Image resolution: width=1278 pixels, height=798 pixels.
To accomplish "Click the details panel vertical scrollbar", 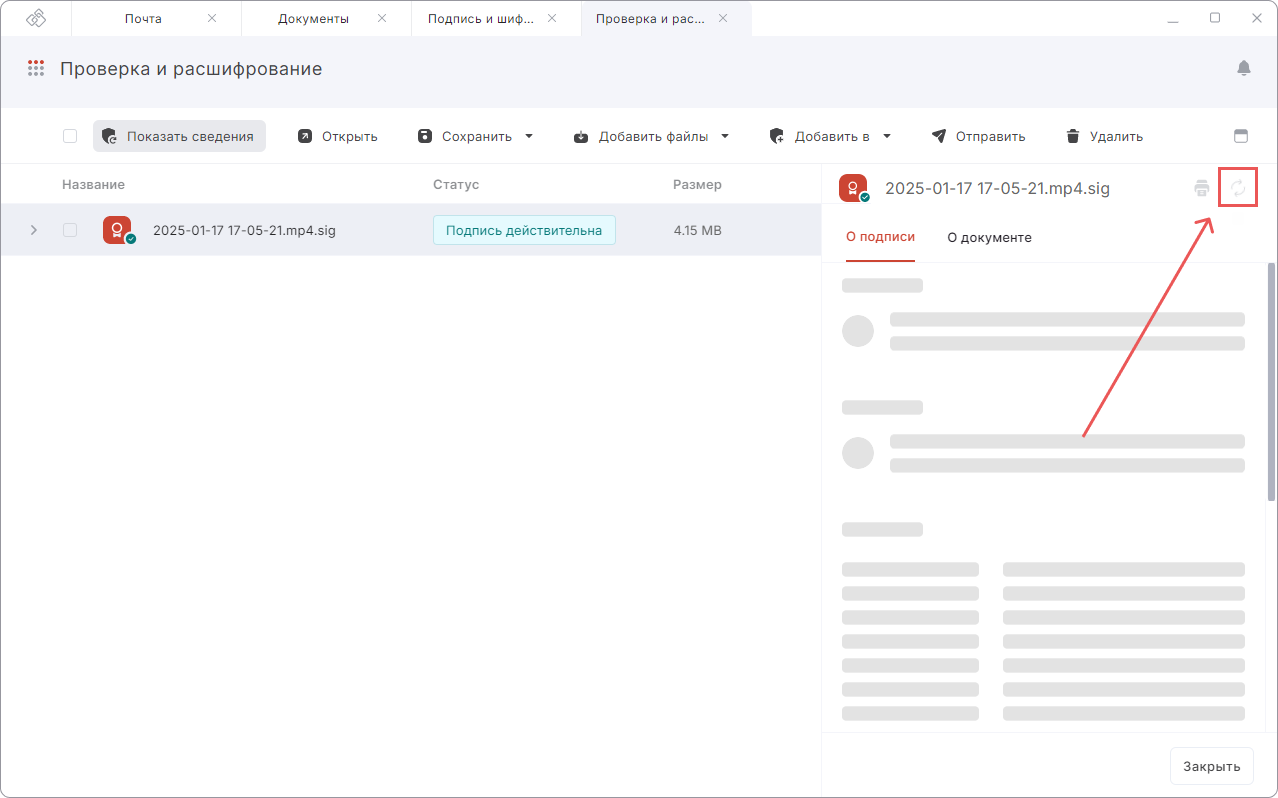I will [1272, 380].
